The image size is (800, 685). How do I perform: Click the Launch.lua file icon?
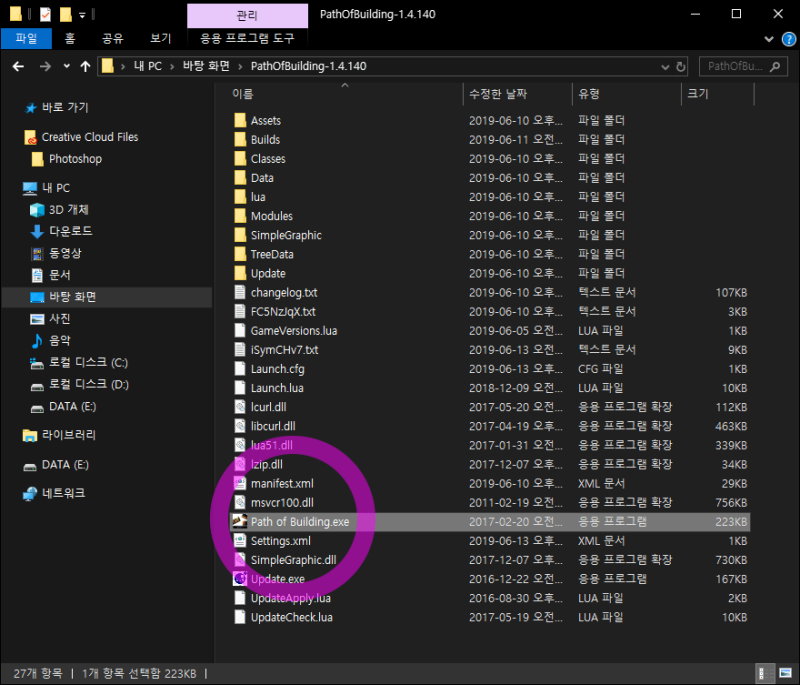240,388
